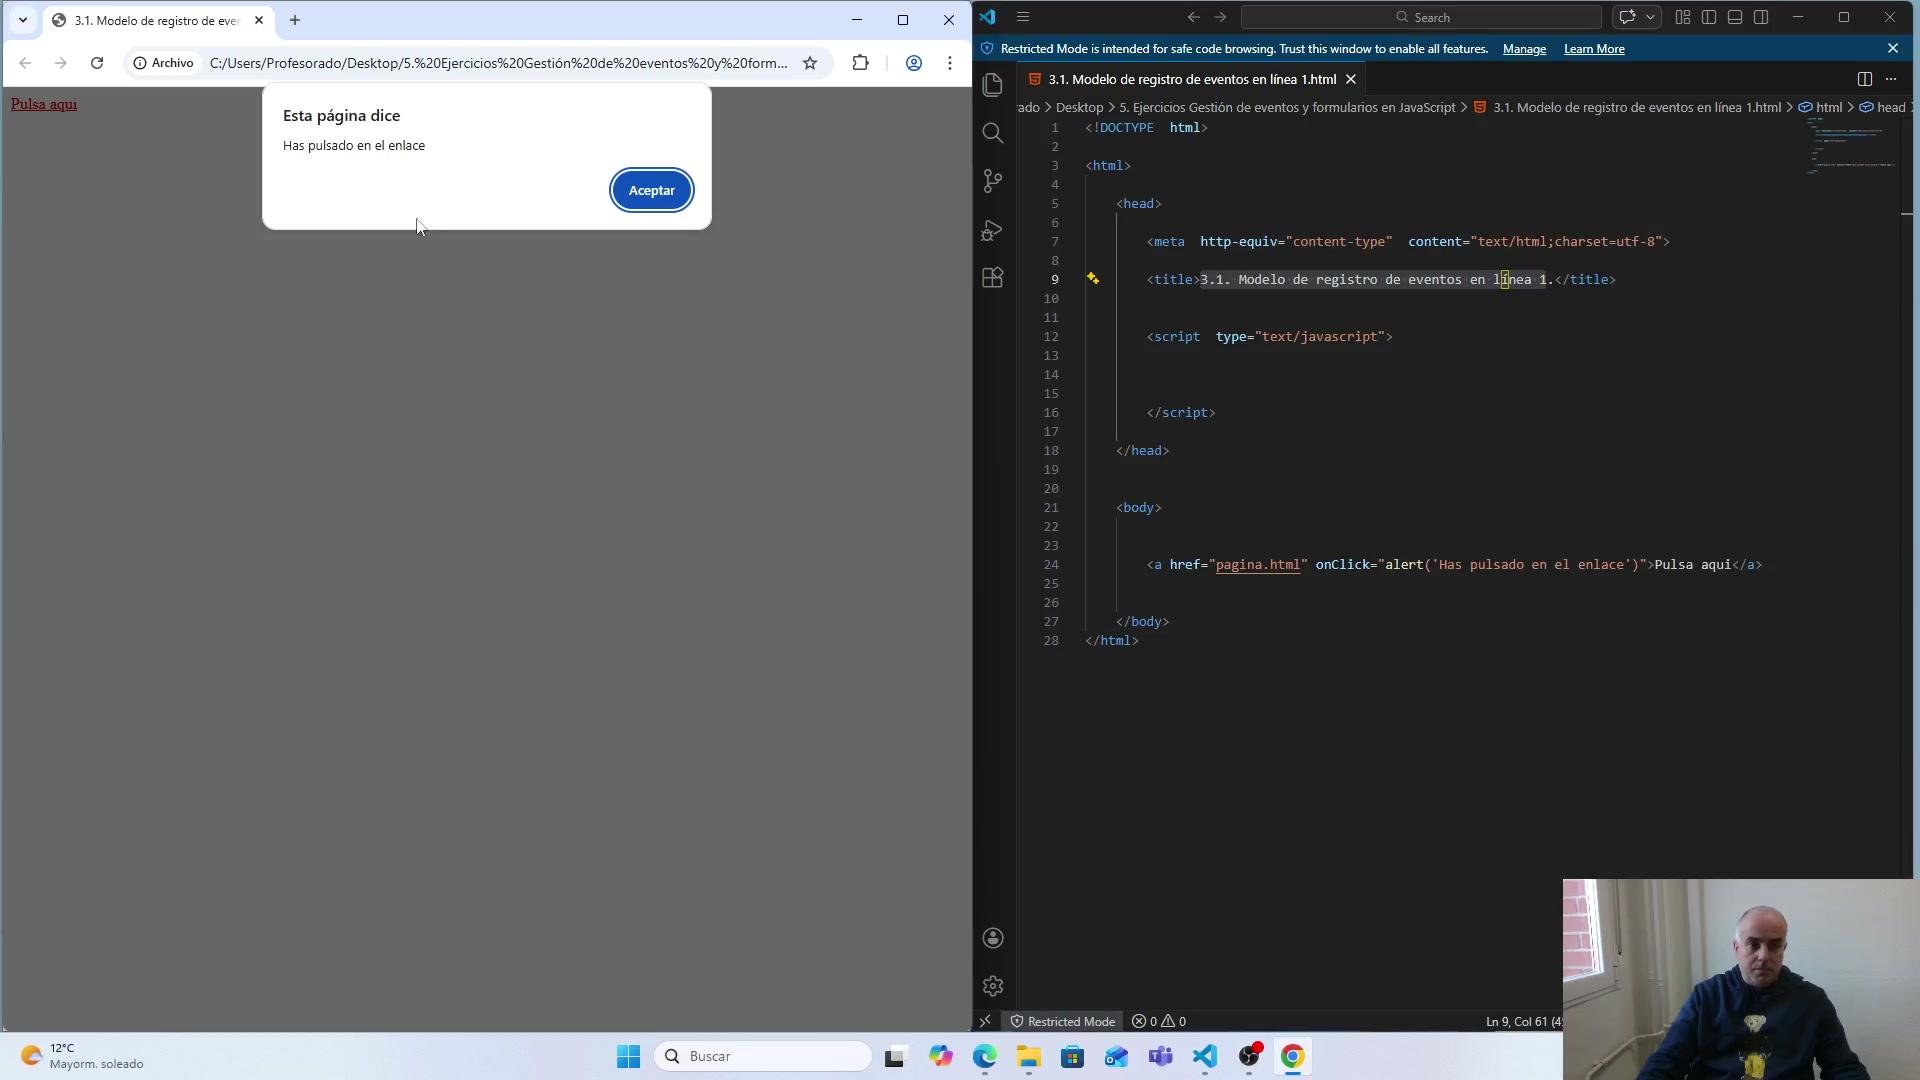Expand the Copilot dropdown arrow in VS Code
Viewport: 1920px width, 1080px height.
(x=1650, y=17)
